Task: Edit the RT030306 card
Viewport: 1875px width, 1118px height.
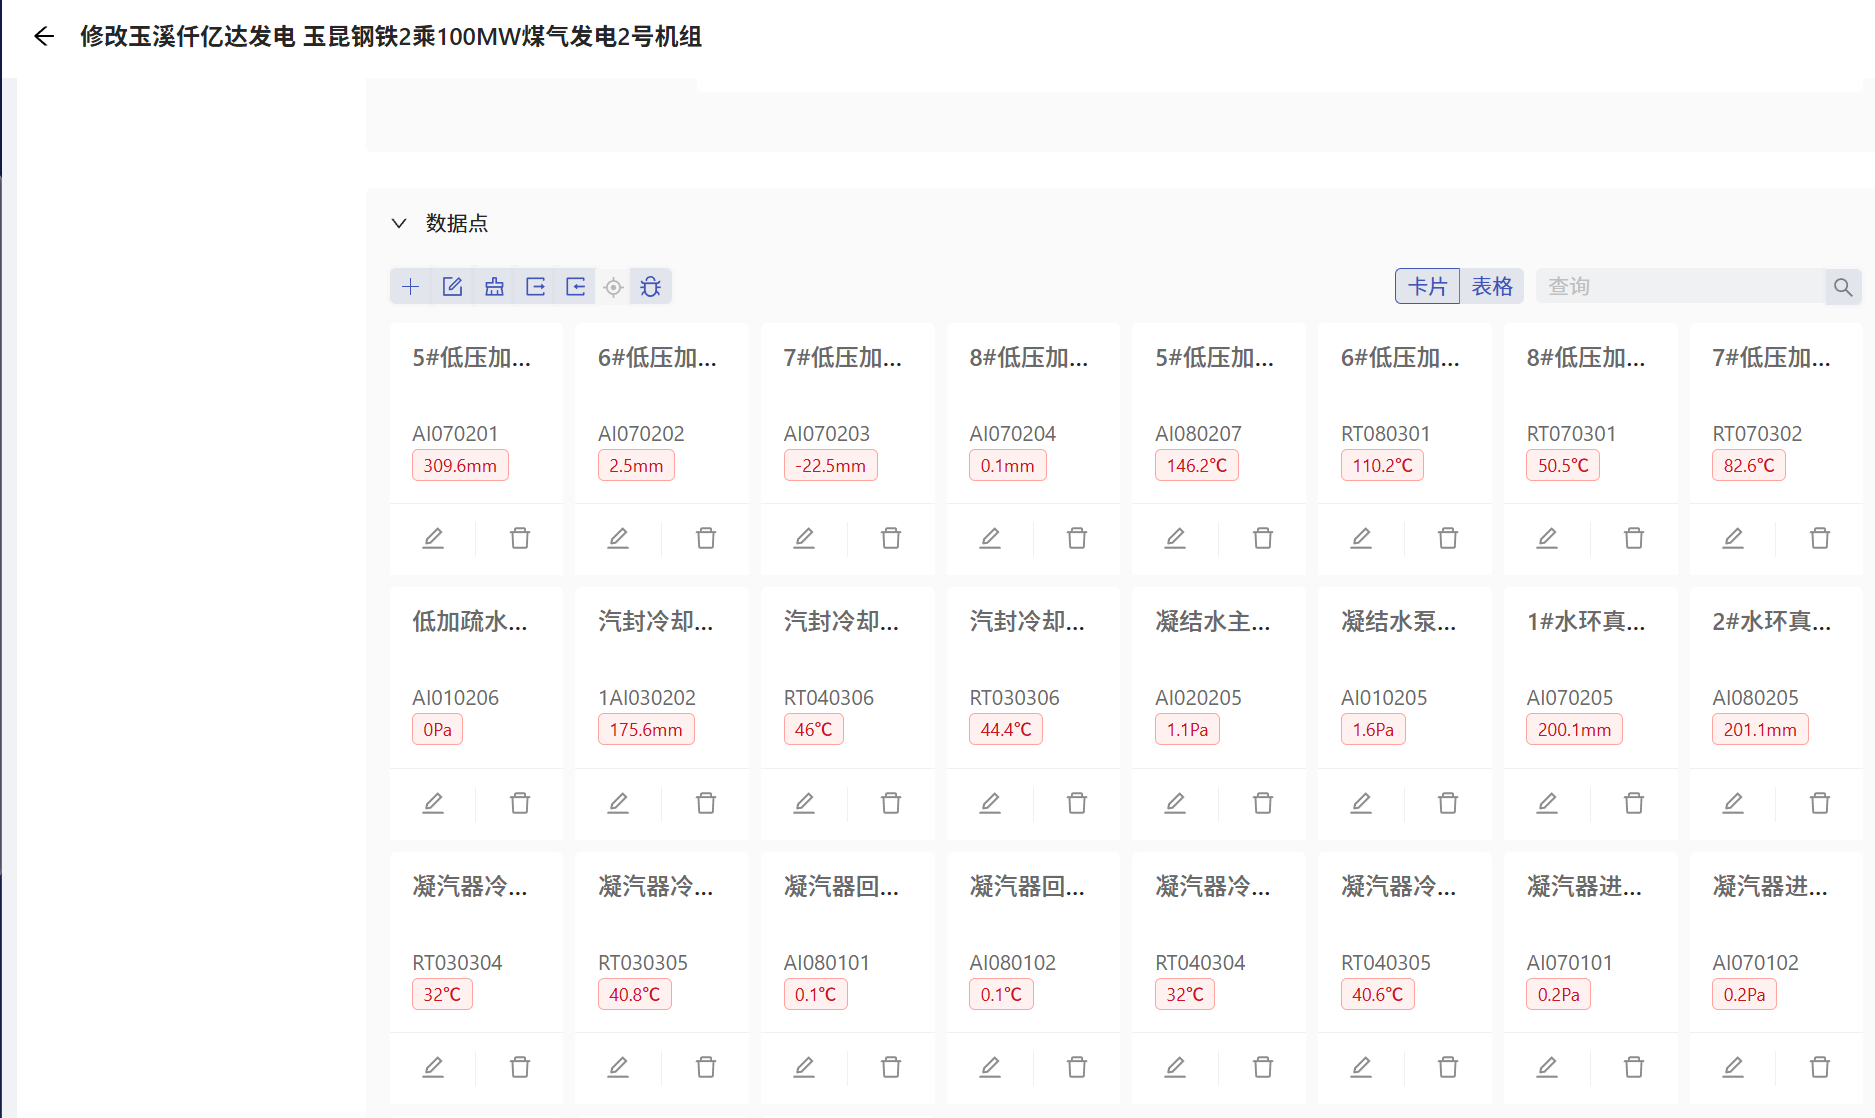Action: click(x=990, y=803)
